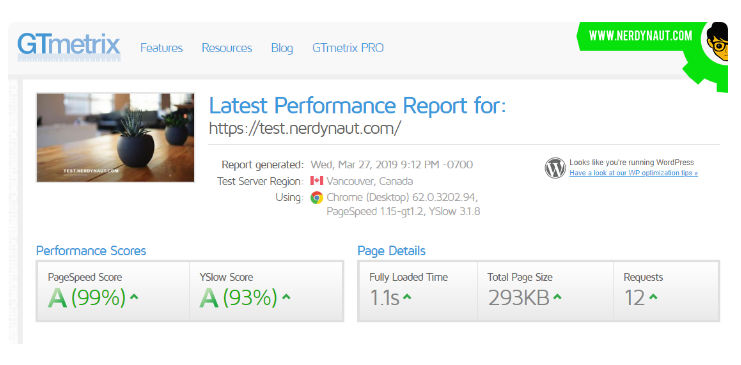
Task: Click the Requests count up arrow
Action: pyautogui.click(x=653, y=297)
